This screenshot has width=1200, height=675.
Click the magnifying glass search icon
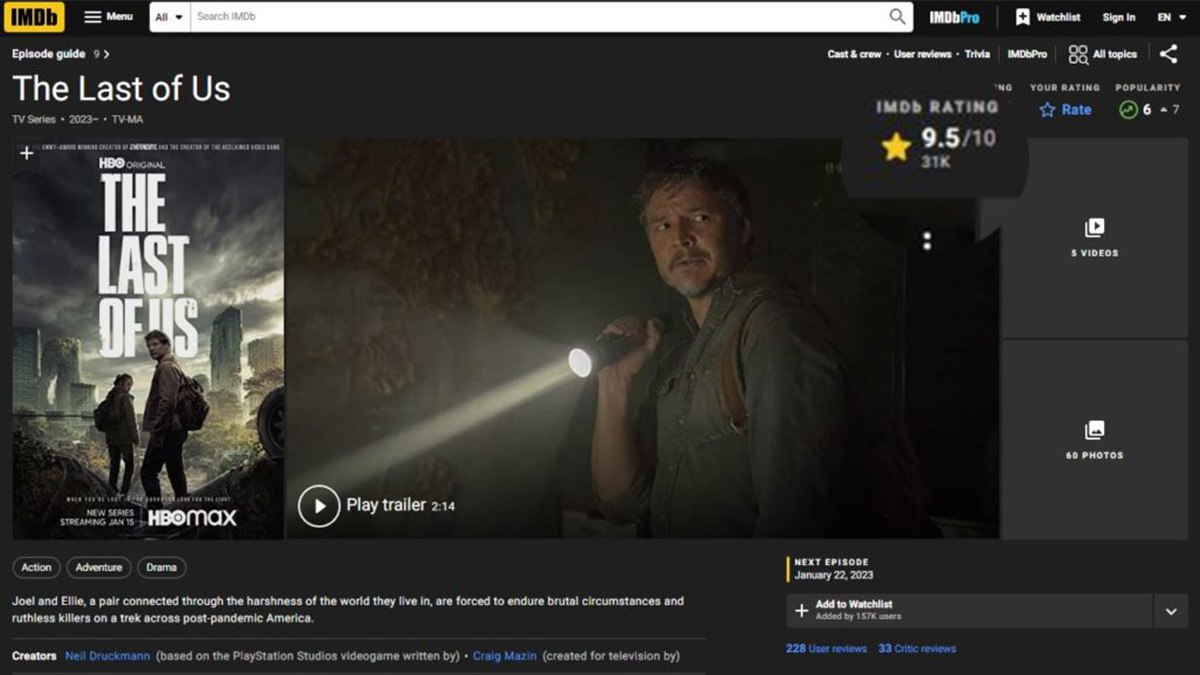point(897,17)
